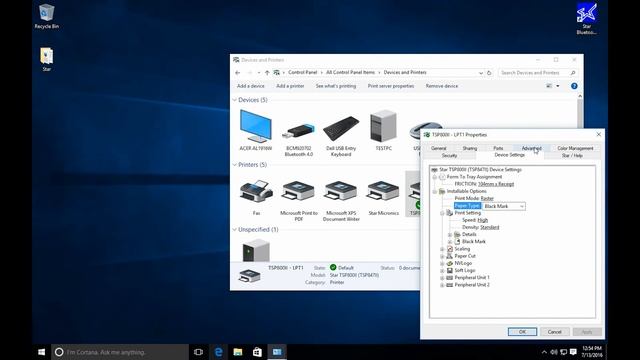640x360 pixels.
Task: Select the Star folder desktop icon
Action: (47, 59)
